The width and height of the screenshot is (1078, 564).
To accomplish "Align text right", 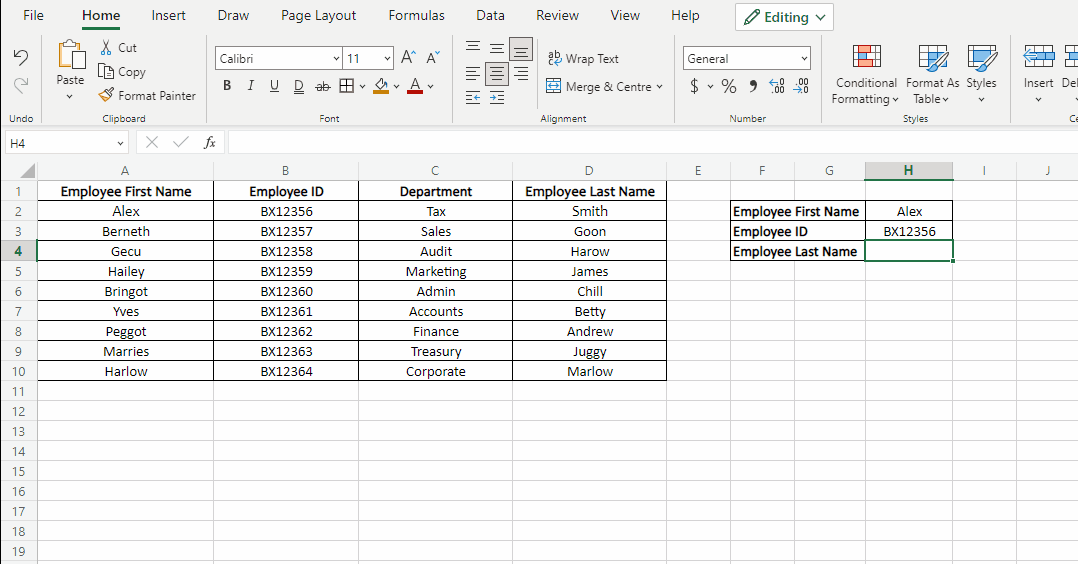I will click(x=521, y=73).
